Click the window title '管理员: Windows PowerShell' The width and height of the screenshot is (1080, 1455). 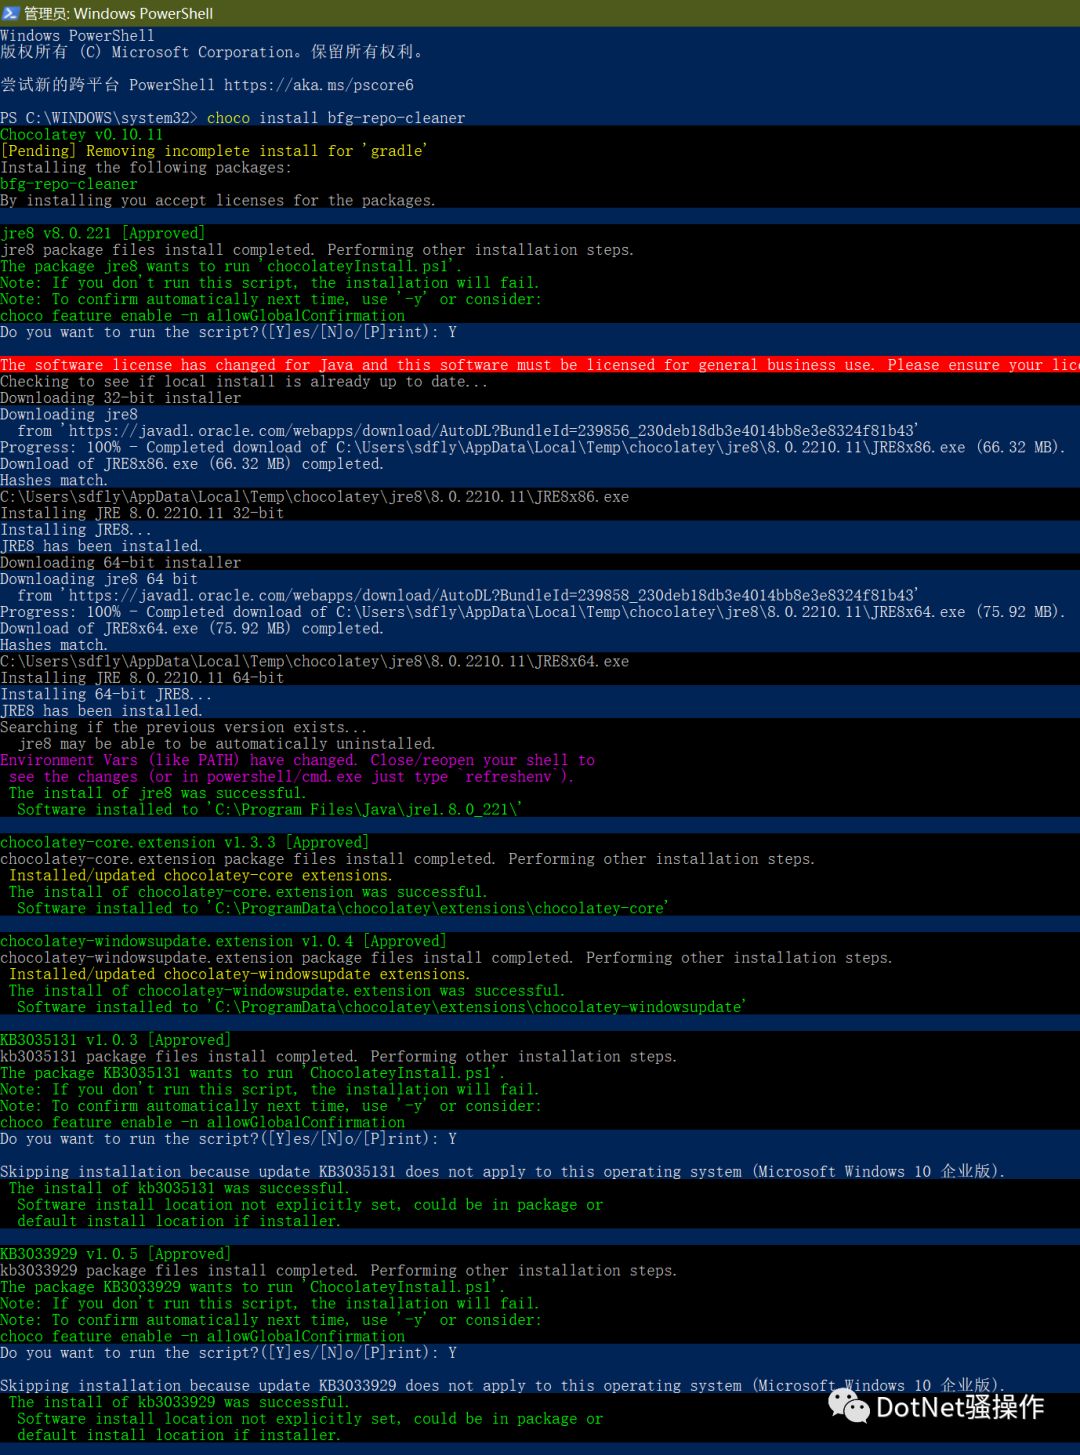pyautogui.click(x=118, y=13)
